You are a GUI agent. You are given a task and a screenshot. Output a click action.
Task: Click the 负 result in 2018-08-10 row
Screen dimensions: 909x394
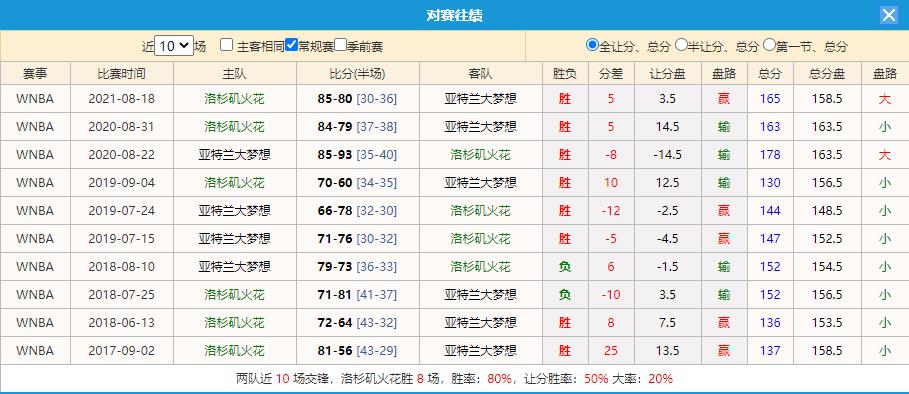pos(565,267)
